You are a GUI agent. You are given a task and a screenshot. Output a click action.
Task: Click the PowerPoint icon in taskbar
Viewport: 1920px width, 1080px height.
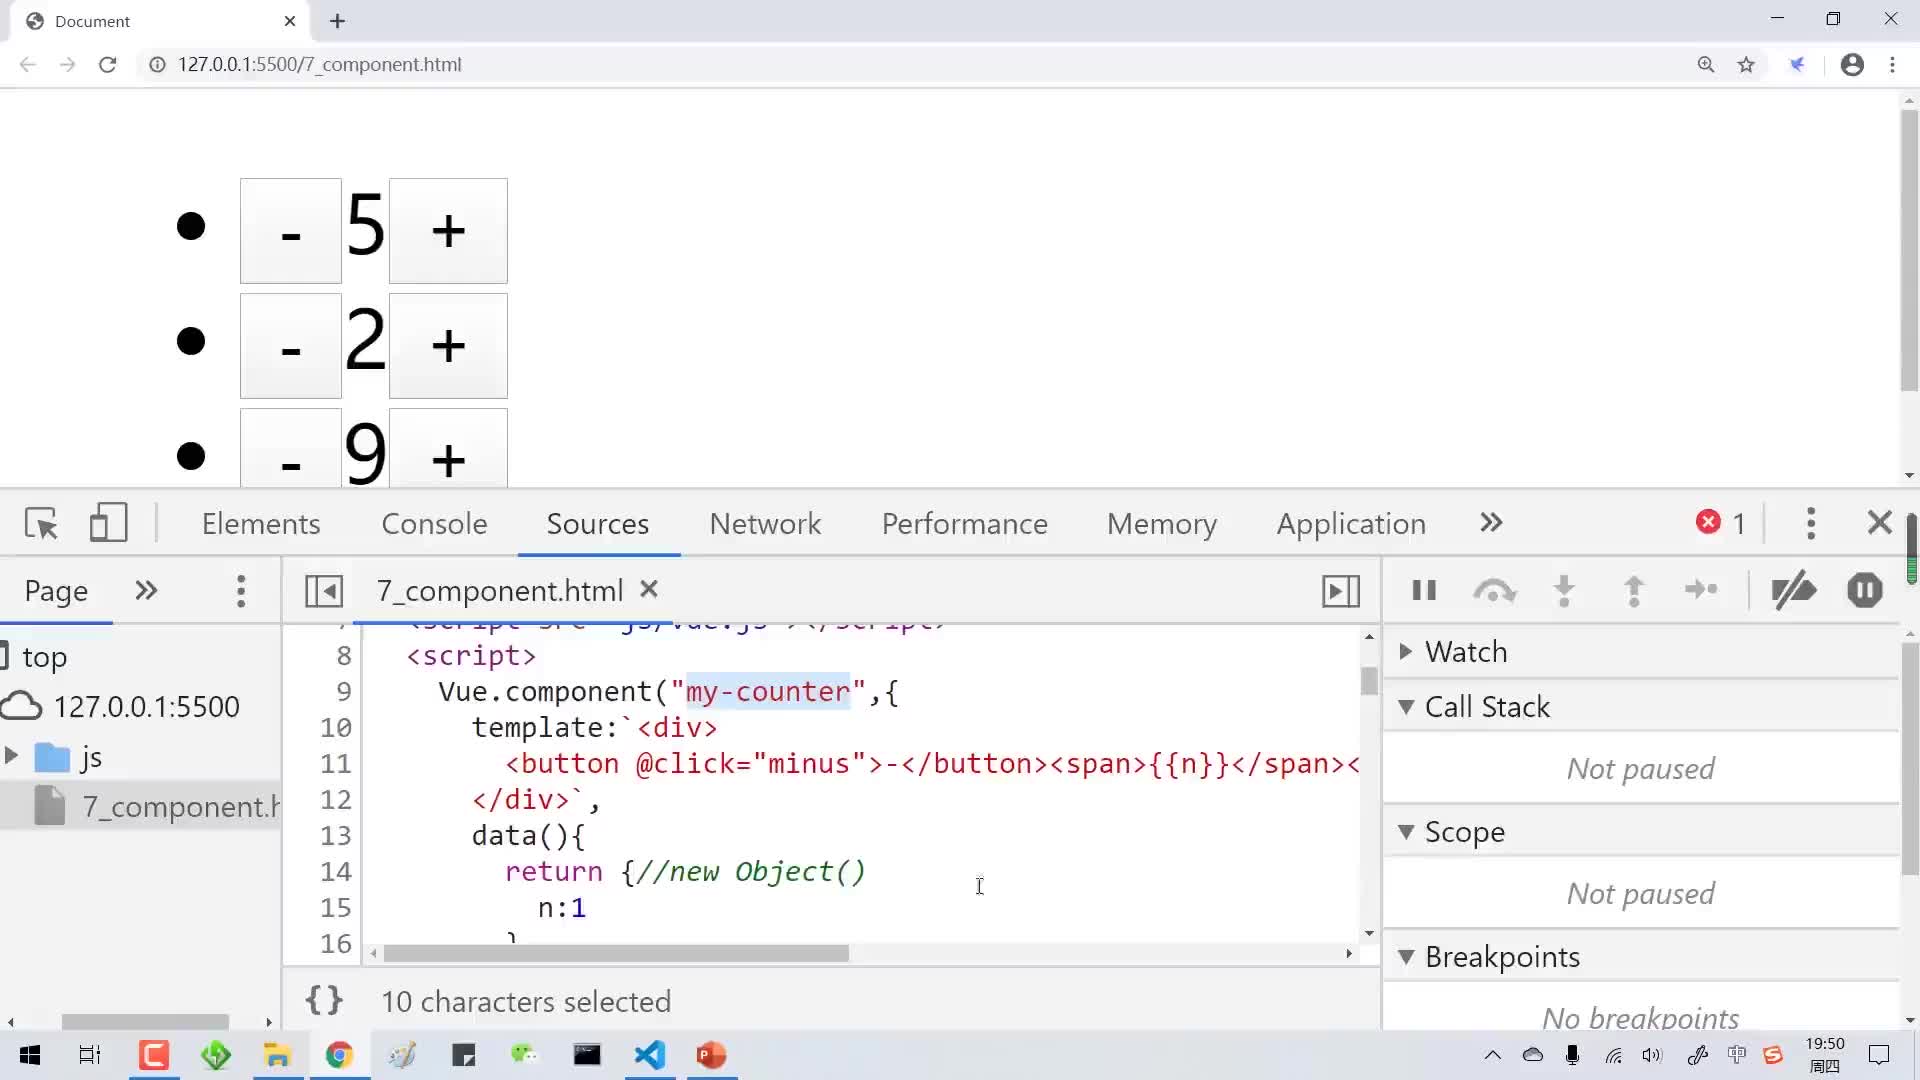pyautogui.click(x=712, y=1054)
